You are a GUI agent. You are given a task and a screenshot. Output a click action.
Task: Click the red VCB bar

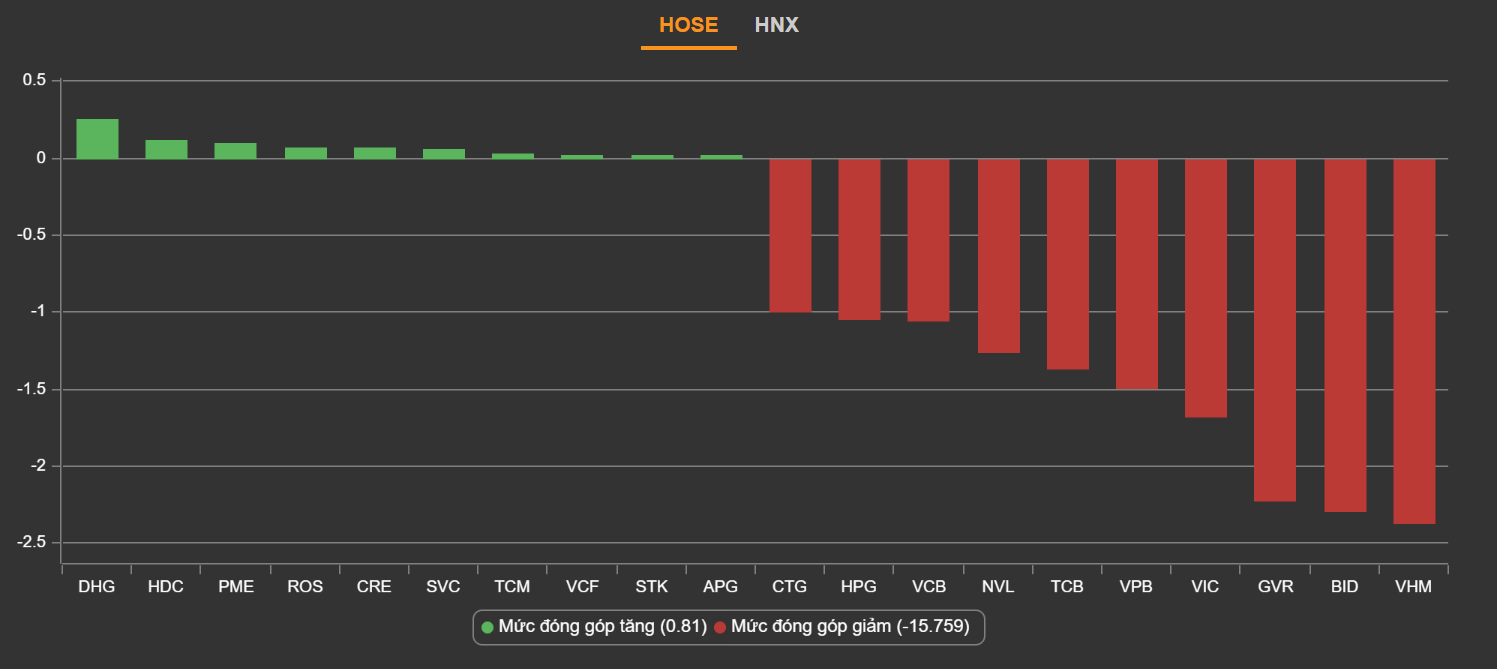click(x=928, y=240)
